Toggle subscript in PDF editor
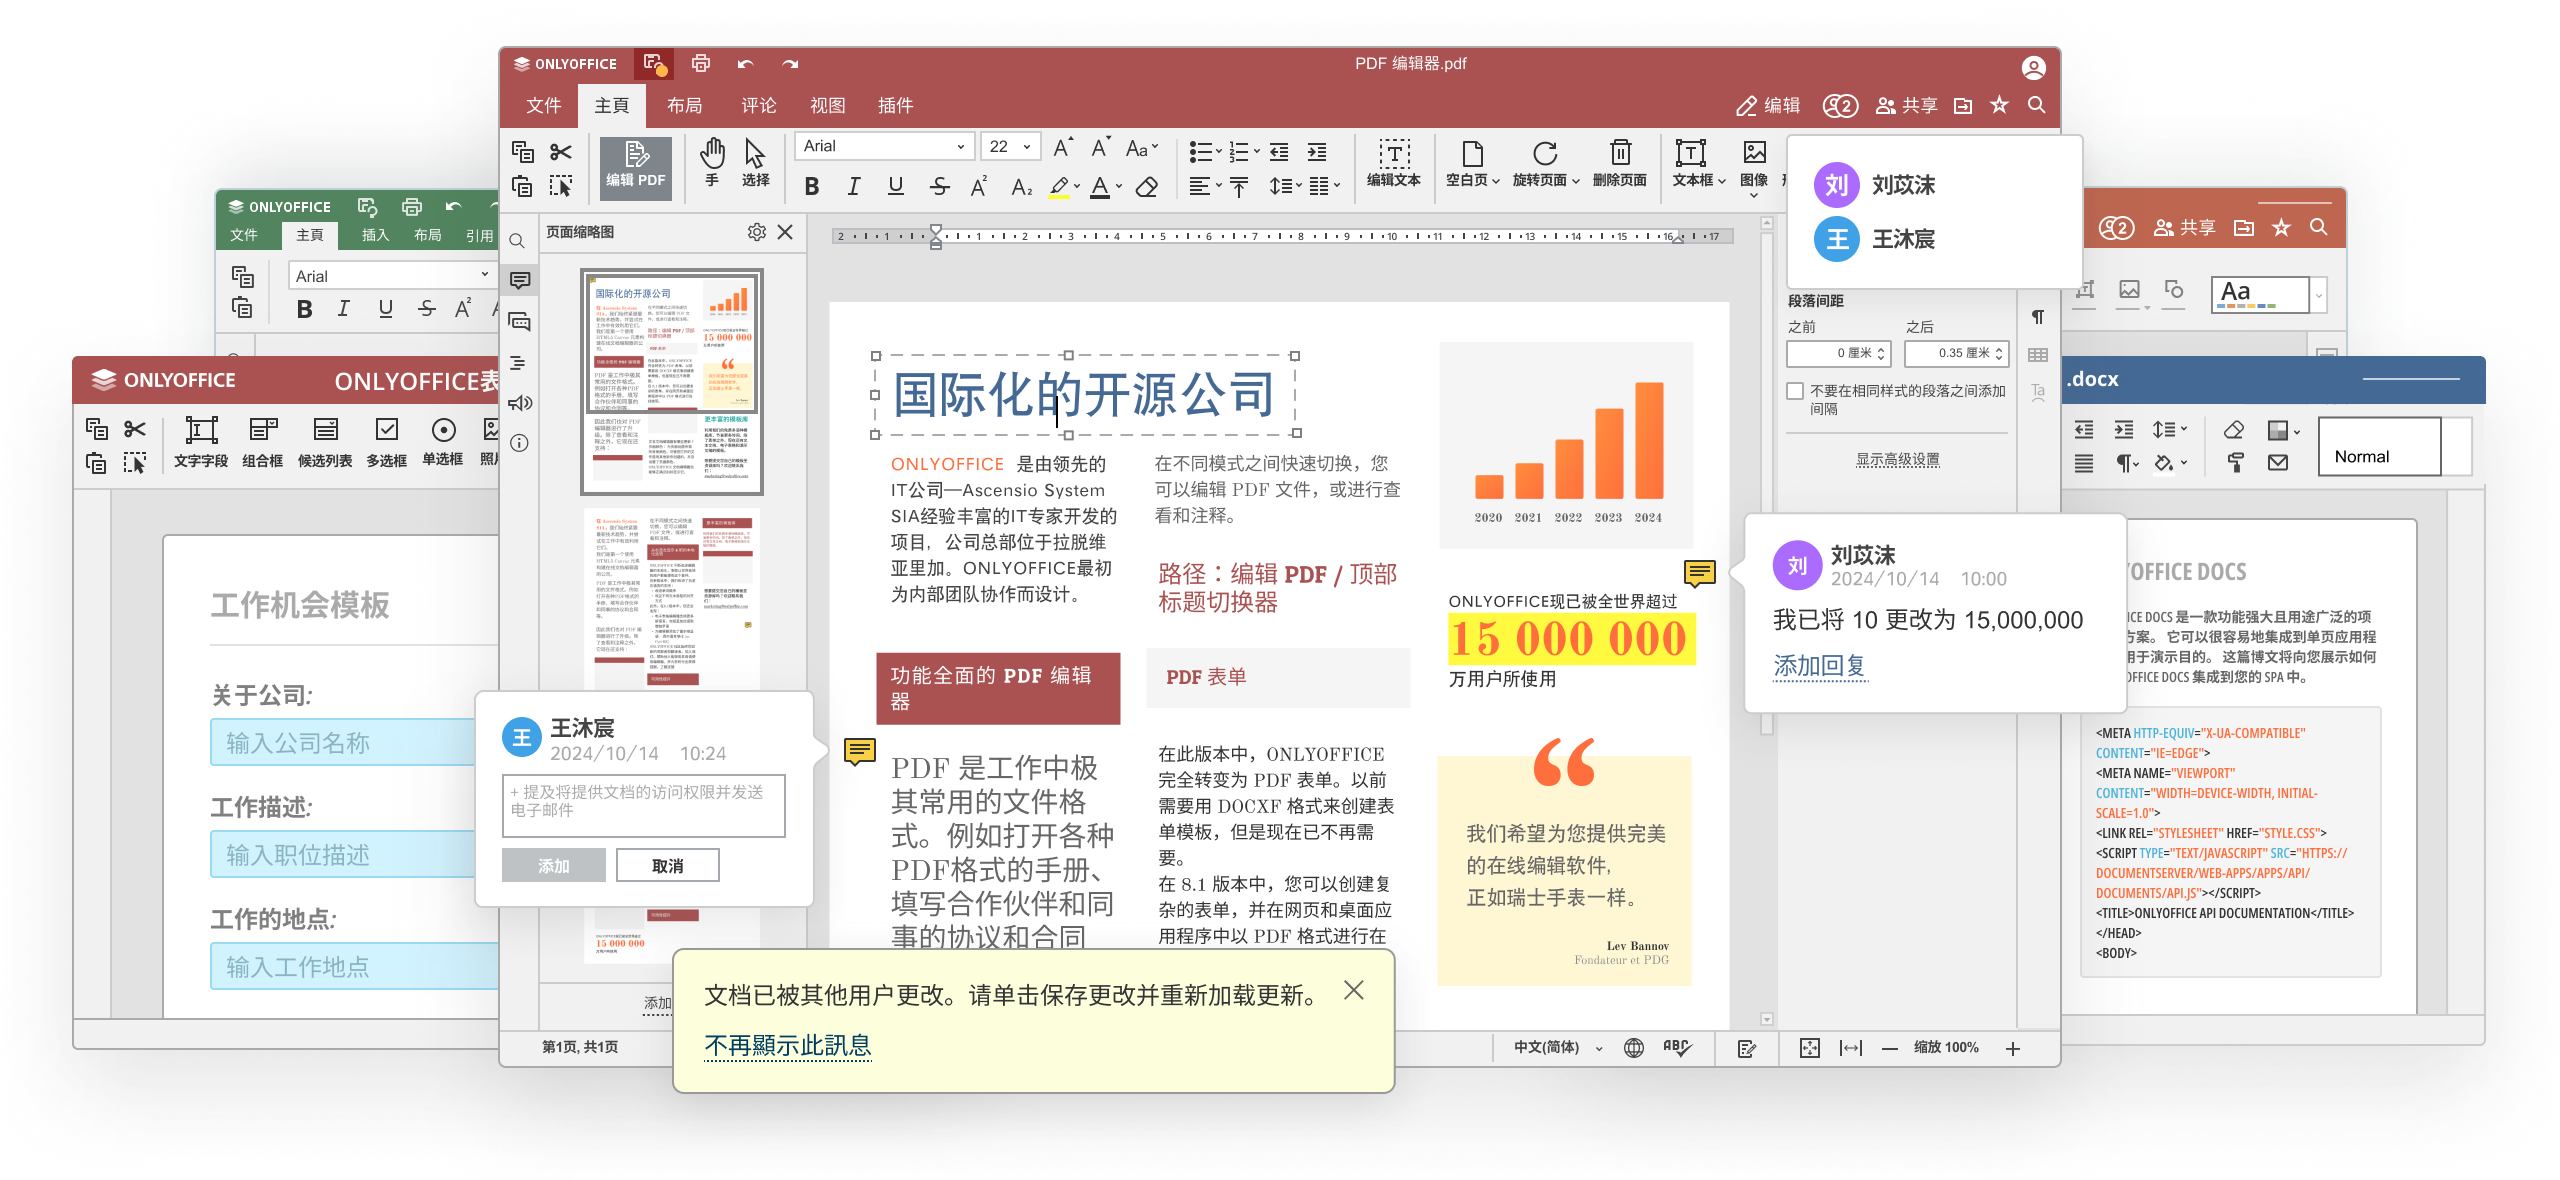This screenshot has height=1180, width=2560. pos(1021,187)
